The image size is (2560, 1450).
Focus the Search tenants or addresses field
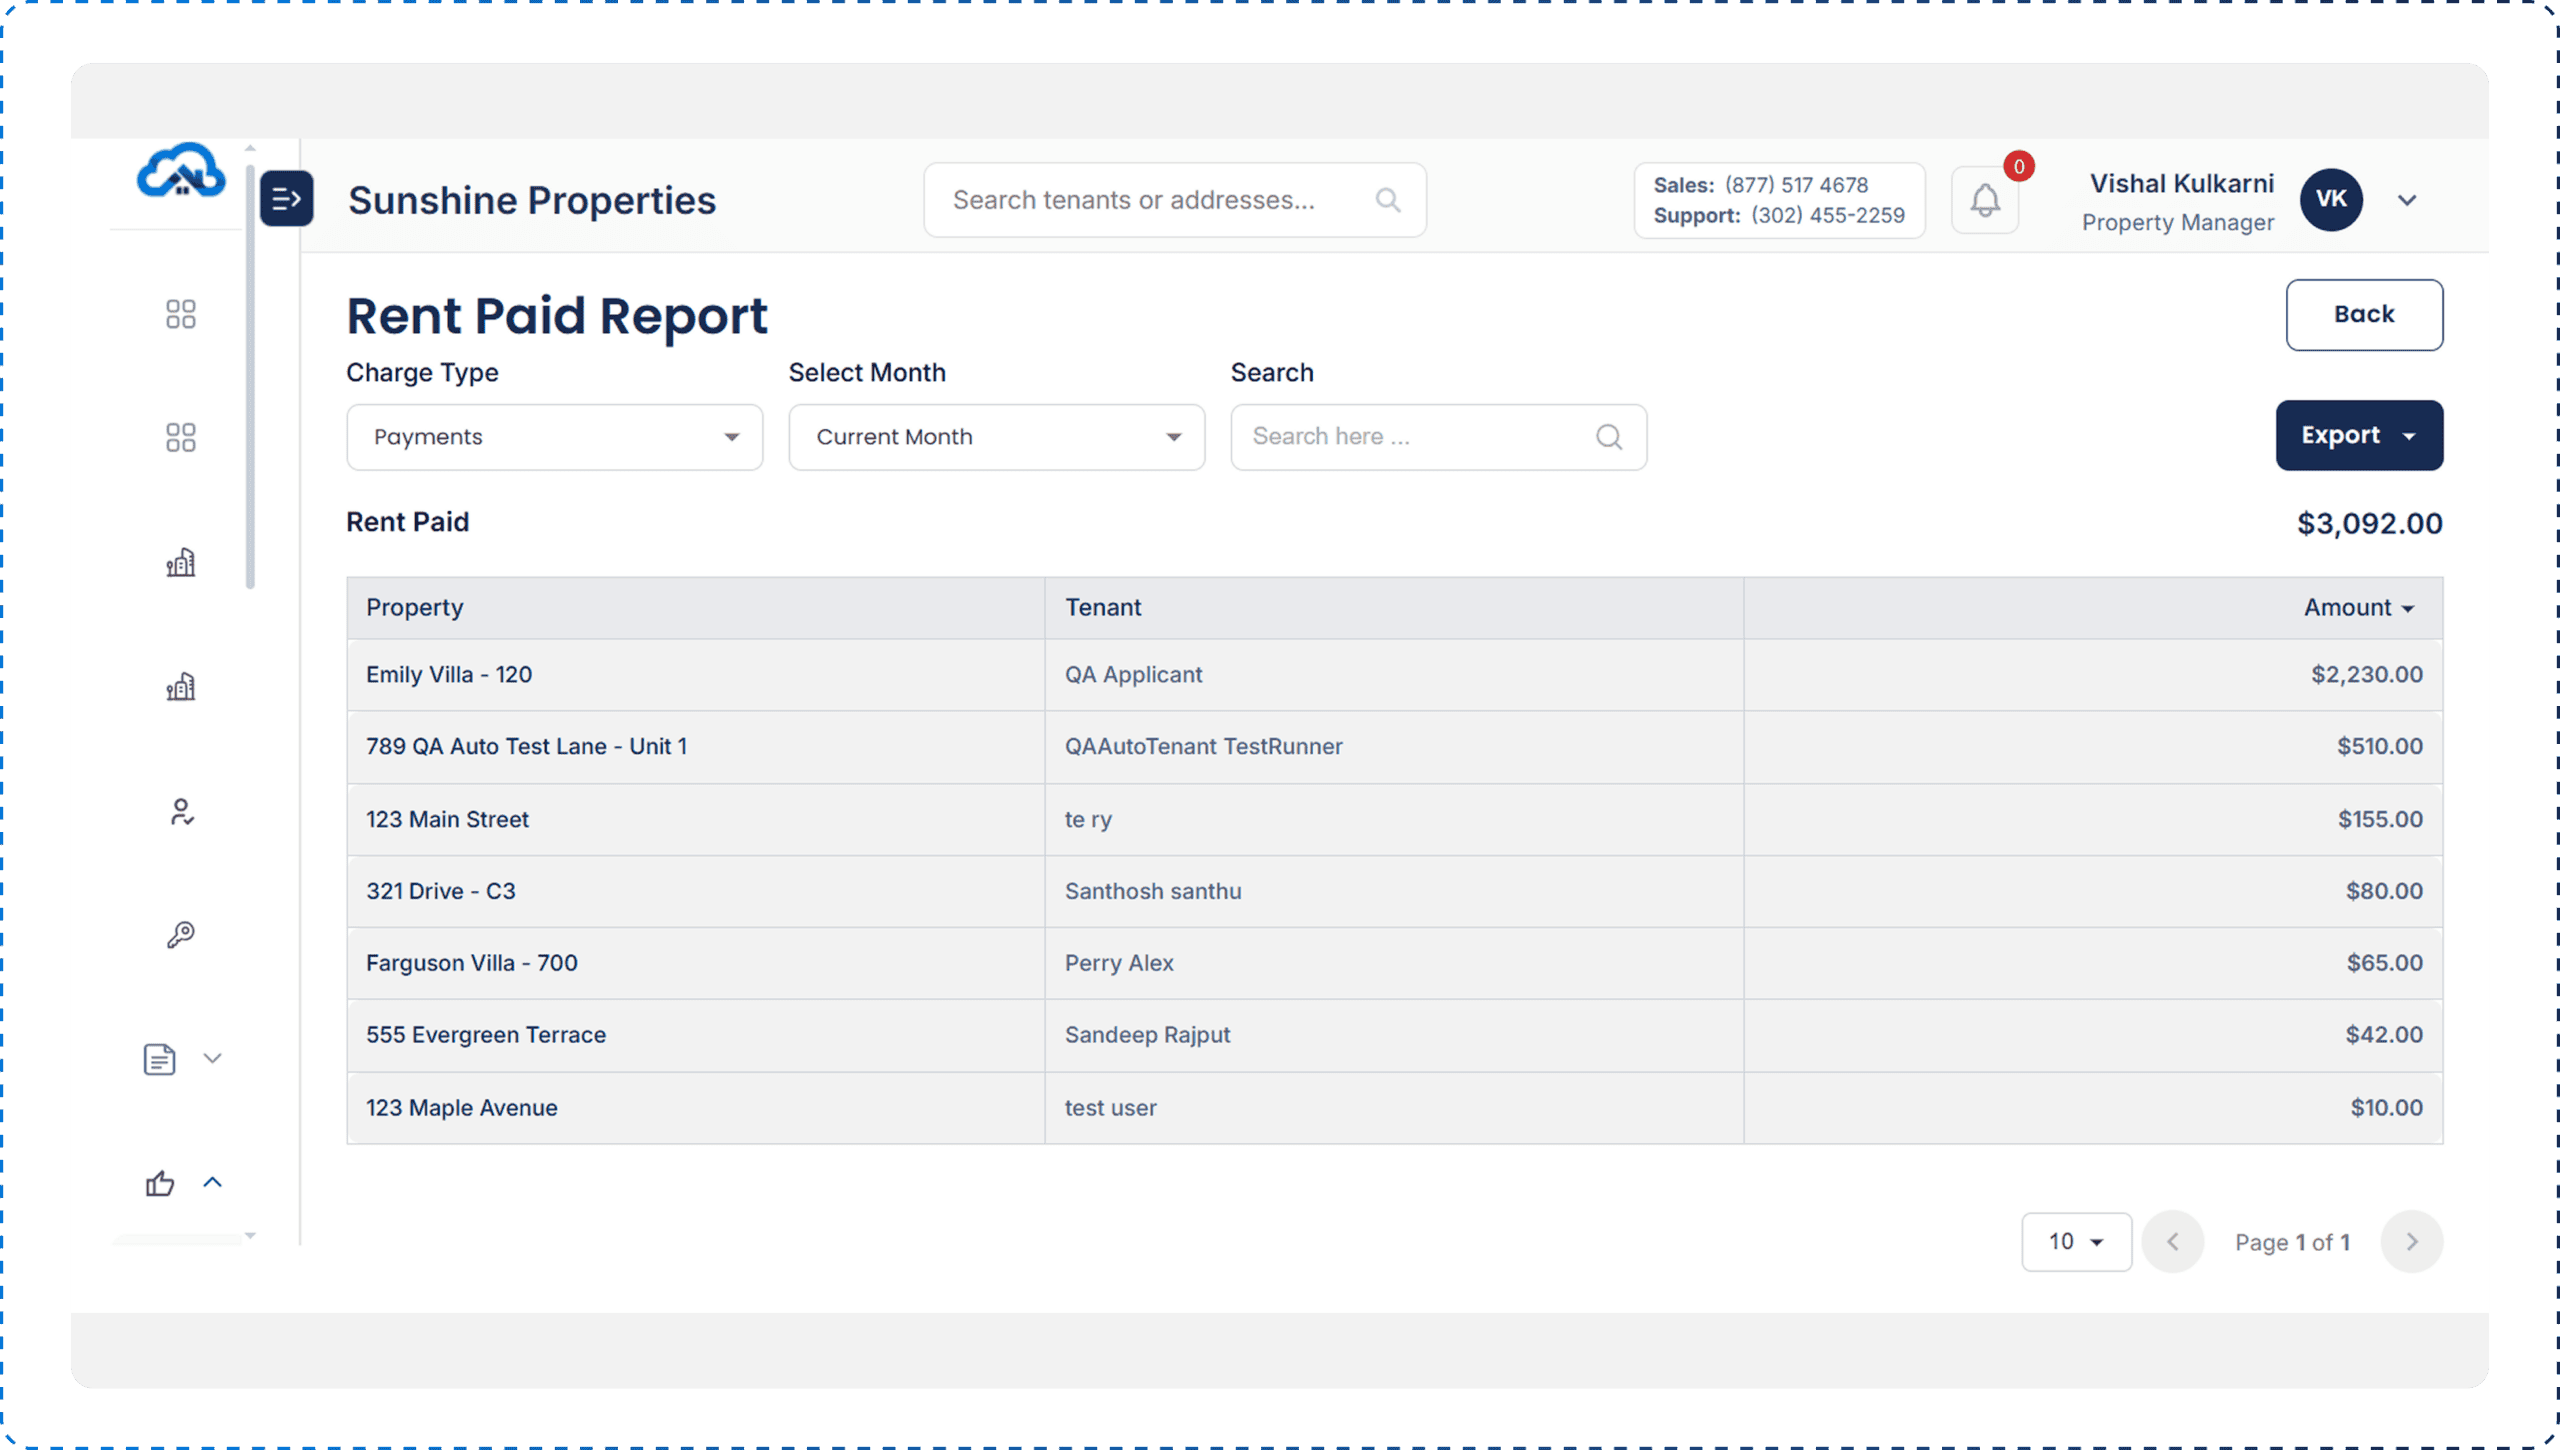point(1175,200)
